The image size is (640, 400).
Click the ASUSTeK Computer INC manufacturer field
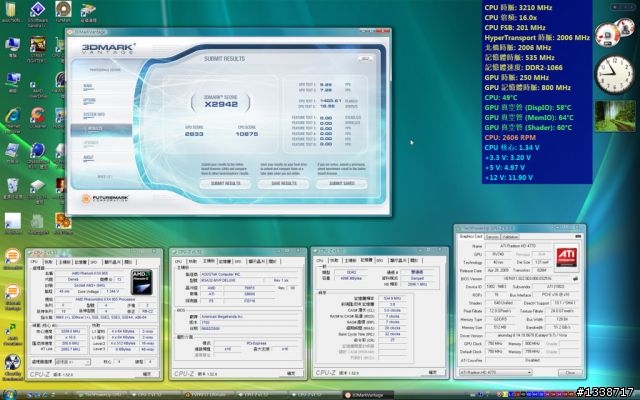coord(251,274)
